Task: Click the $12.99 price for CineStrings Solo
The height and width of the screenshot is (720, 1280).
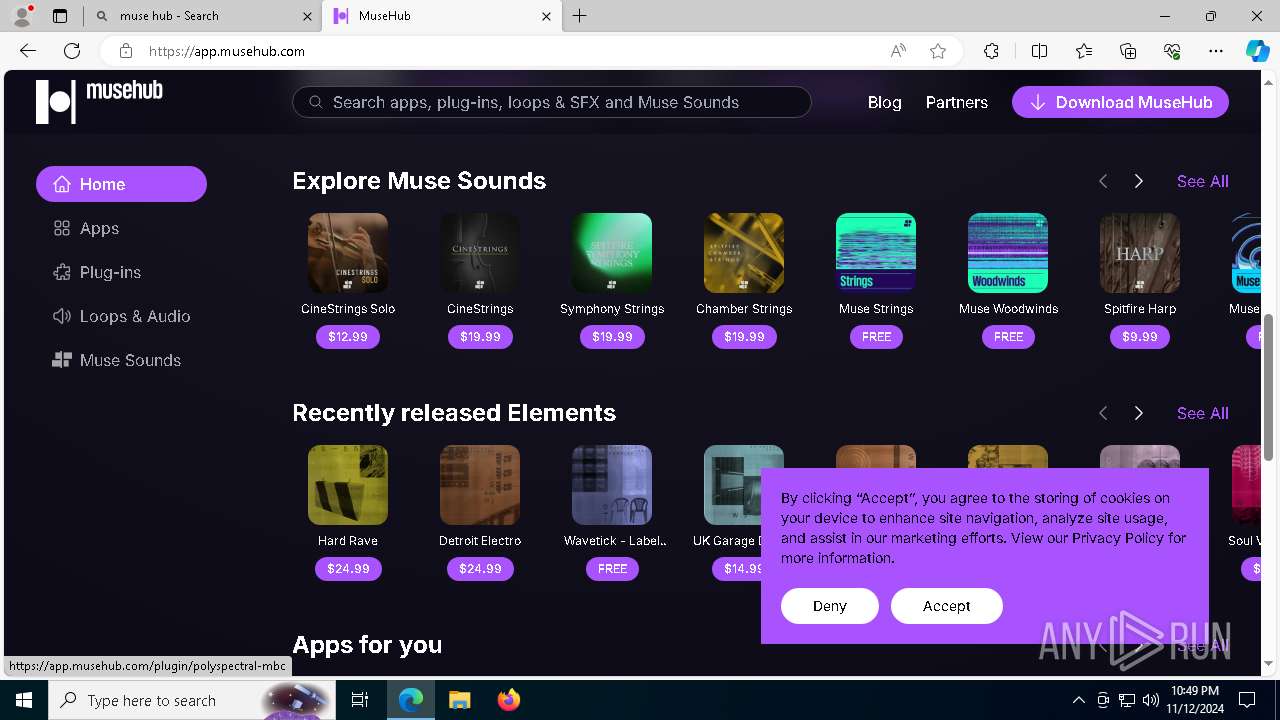Action: click(348, 337)
